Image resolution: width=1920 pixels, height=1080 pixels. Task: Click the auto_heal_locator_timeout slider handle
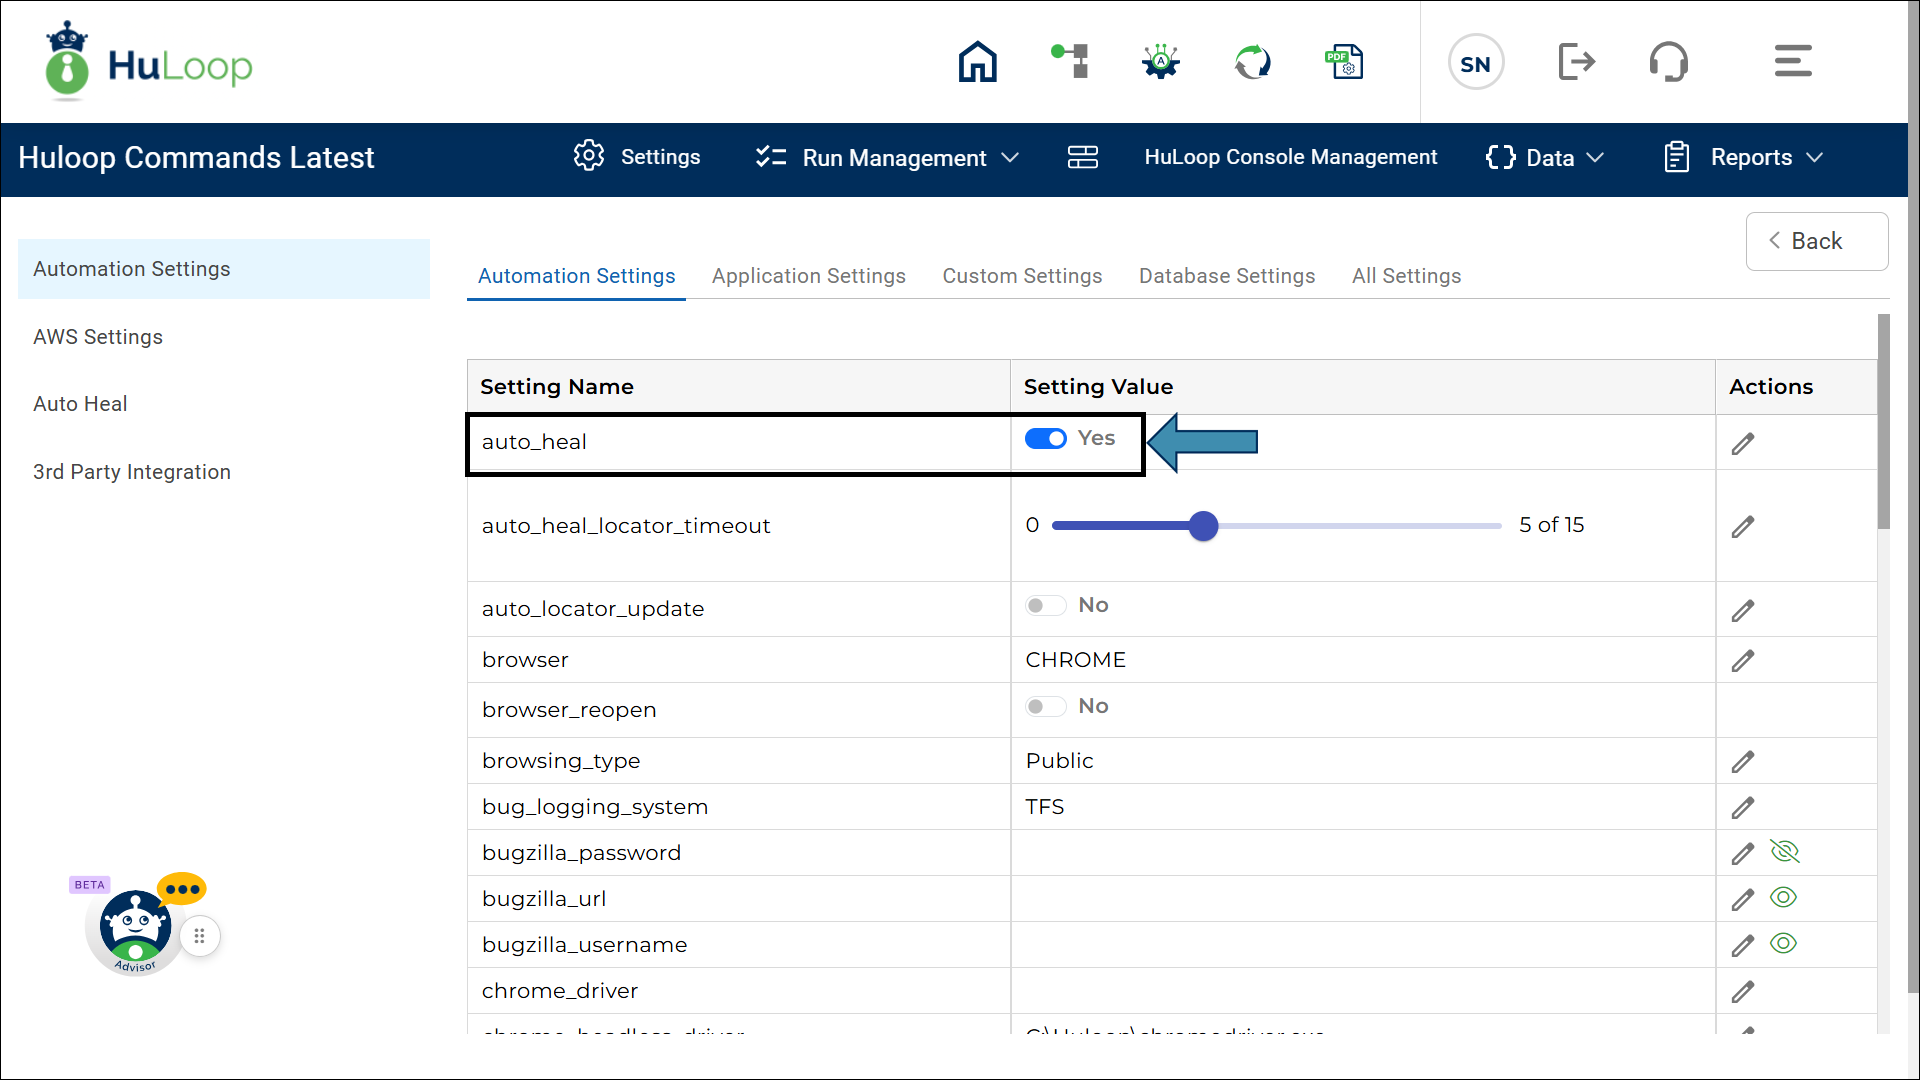[x=1203, y=526]
